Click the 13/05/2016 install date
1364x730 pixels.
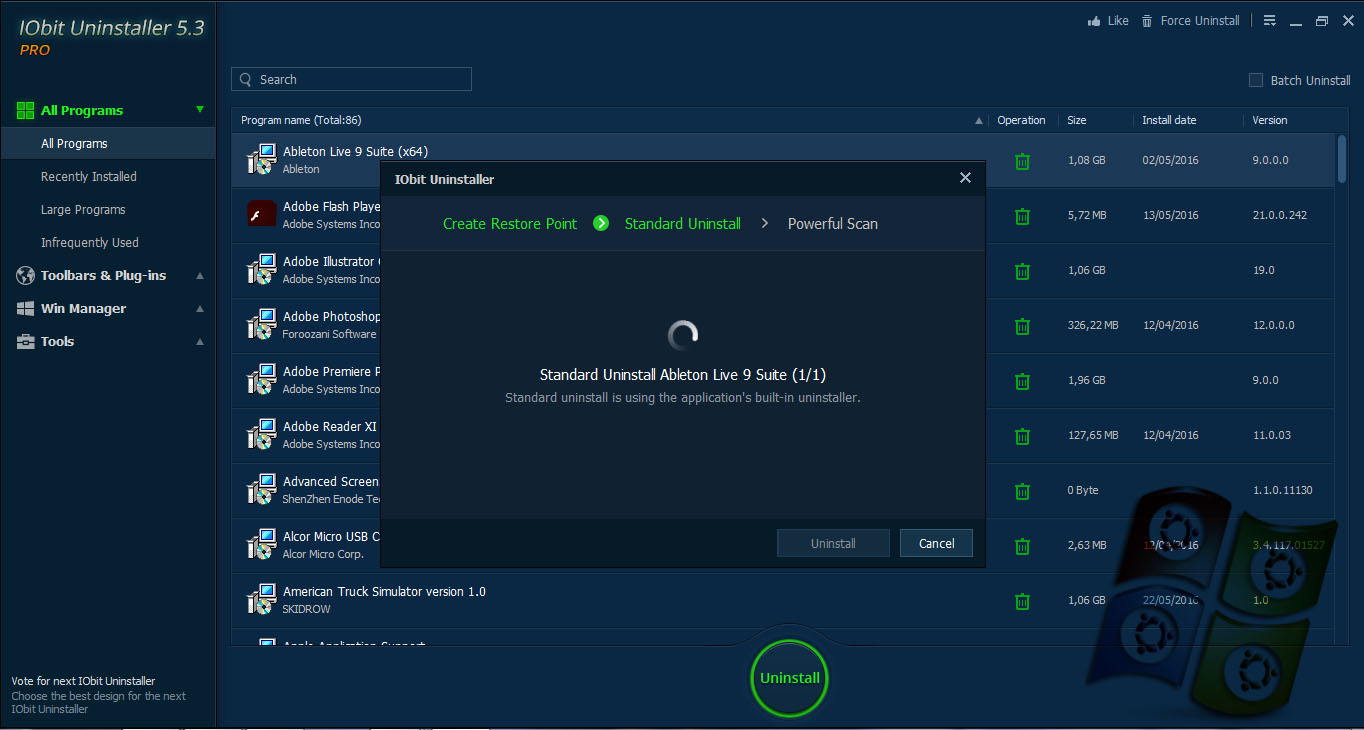[1170, 215]
